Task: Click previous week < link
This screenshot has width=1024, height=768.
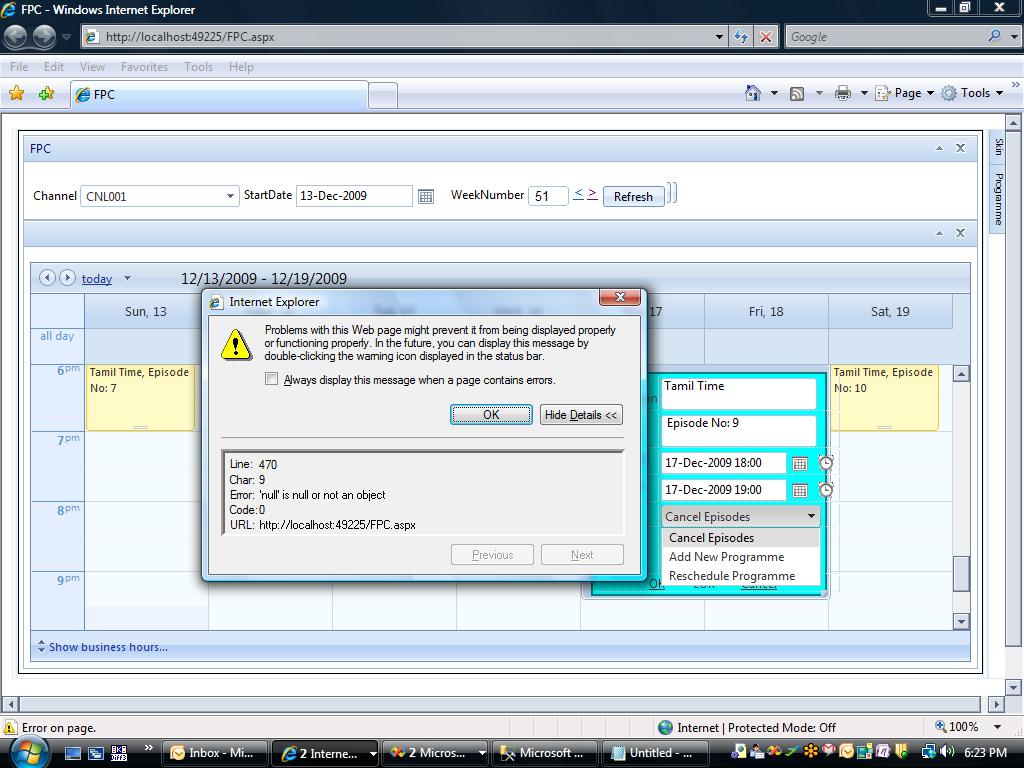Action: [x=578, y=194]
